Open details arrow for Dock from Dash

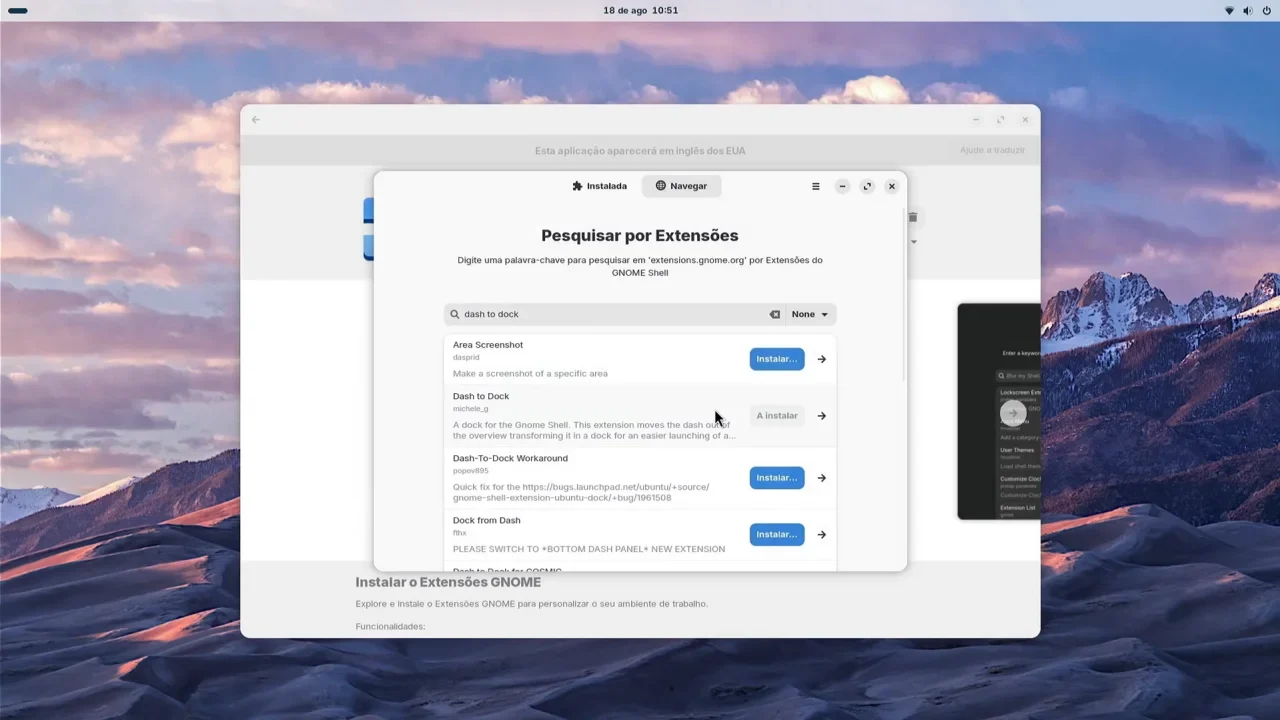(x=822, y=535)
